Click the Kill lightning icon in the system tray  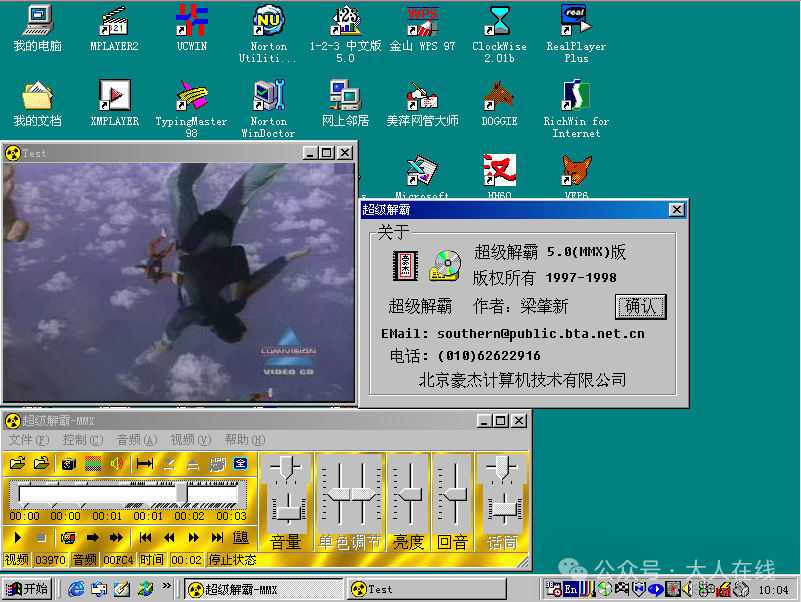pos(723,590)
